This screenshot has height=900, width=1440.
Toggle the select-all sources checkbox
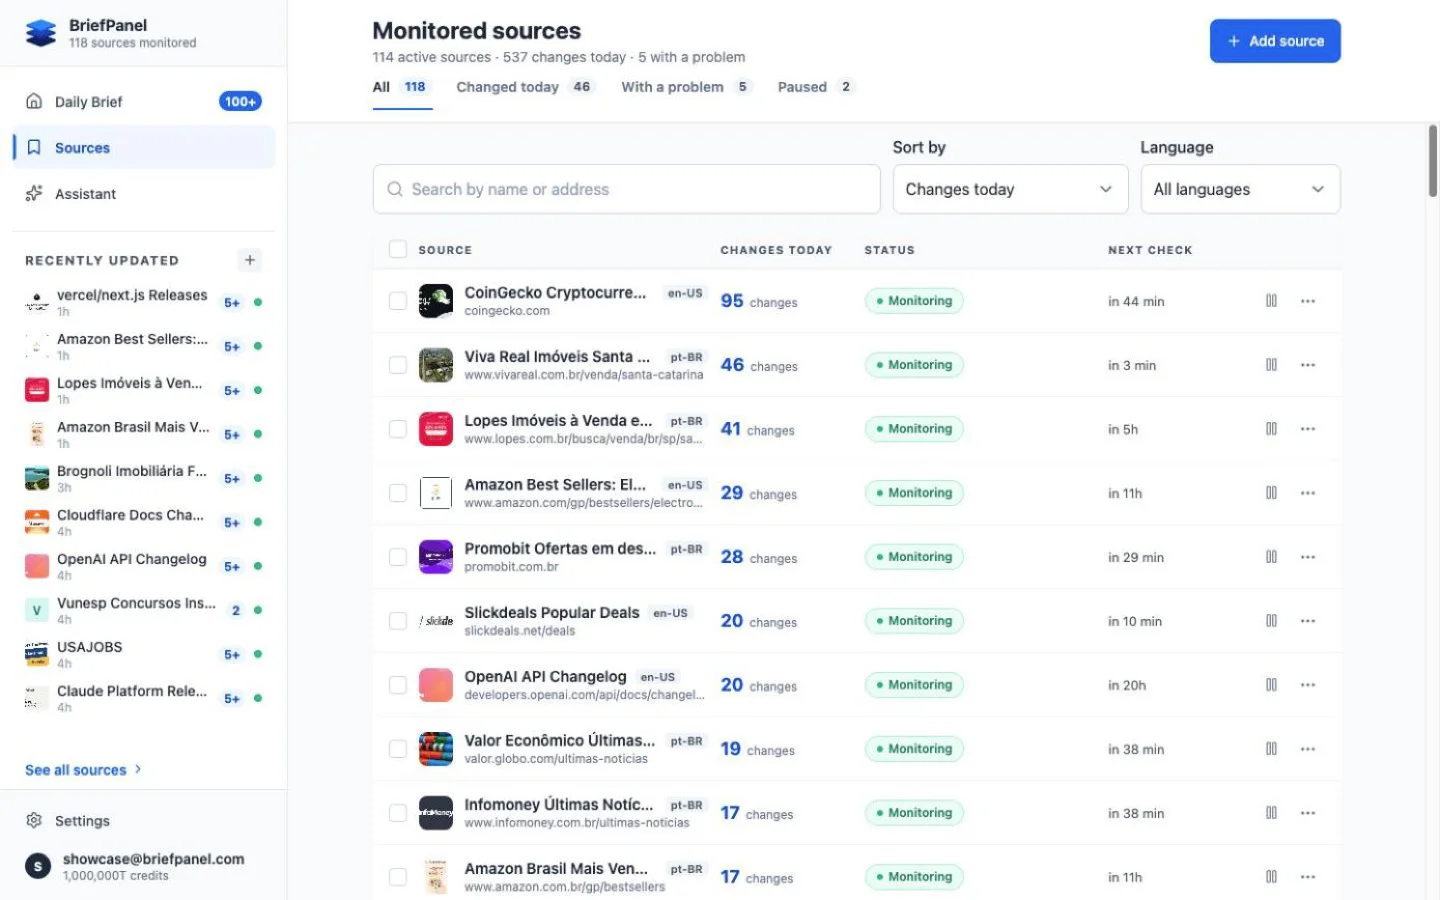pyautogui.click(x=398, y=249)
